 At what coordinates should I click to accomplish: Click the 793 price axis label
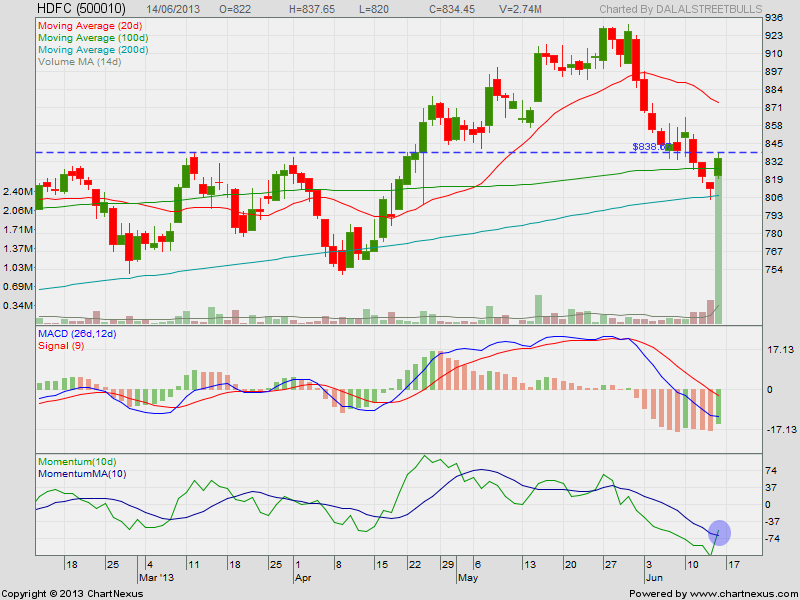[774, 216]
